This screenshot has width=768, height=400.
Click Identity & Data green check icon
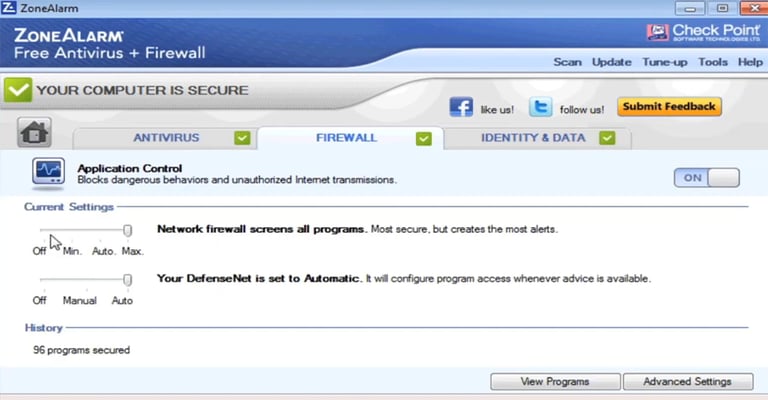[607, 138]
